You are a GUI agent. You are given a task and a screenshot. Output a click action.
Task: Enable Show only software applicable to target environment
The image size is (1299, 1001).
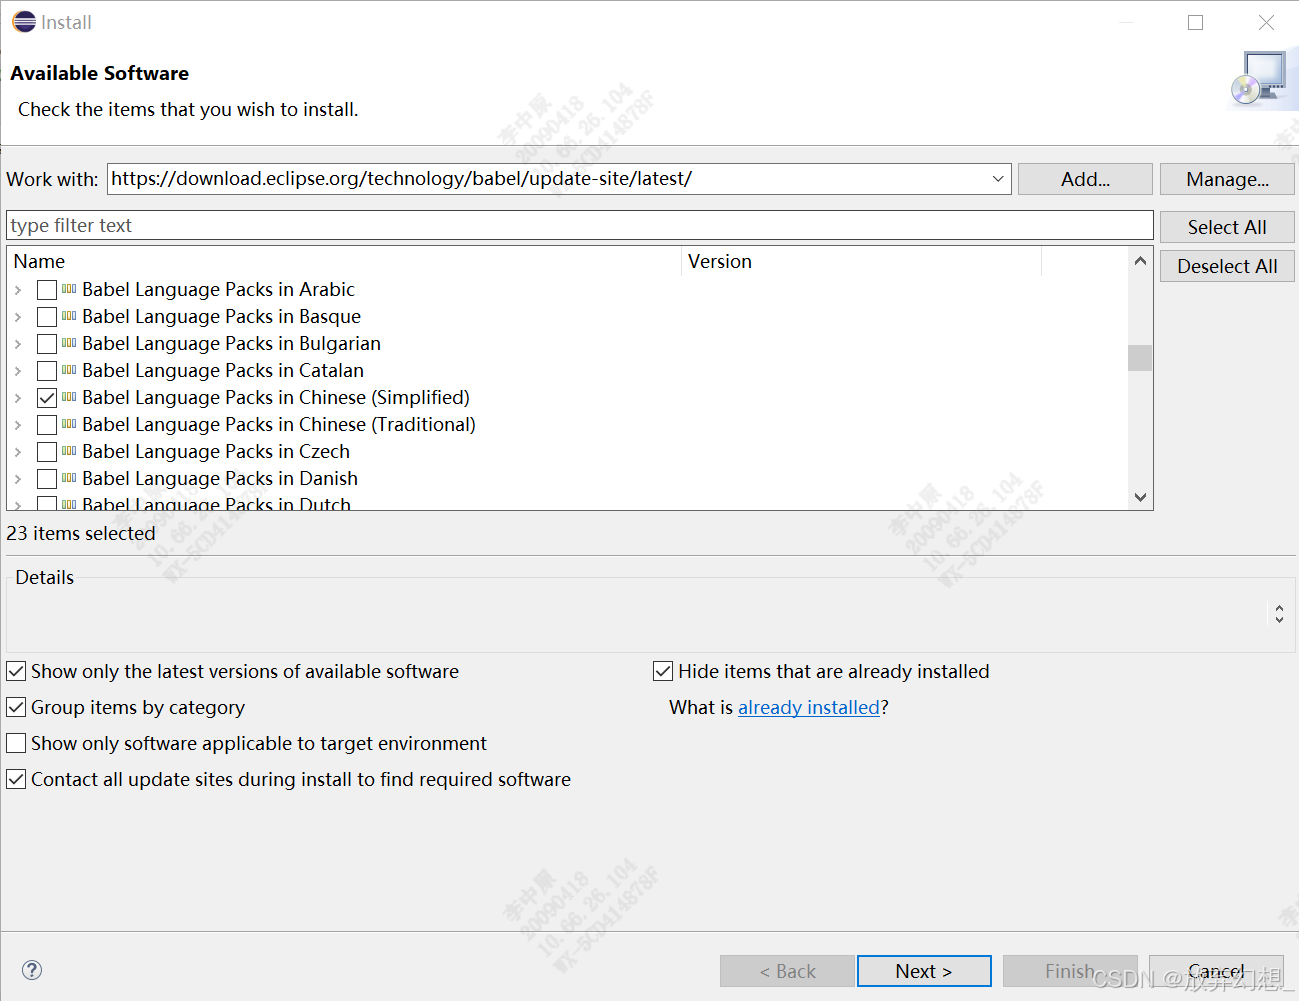(x=16, y=743)
